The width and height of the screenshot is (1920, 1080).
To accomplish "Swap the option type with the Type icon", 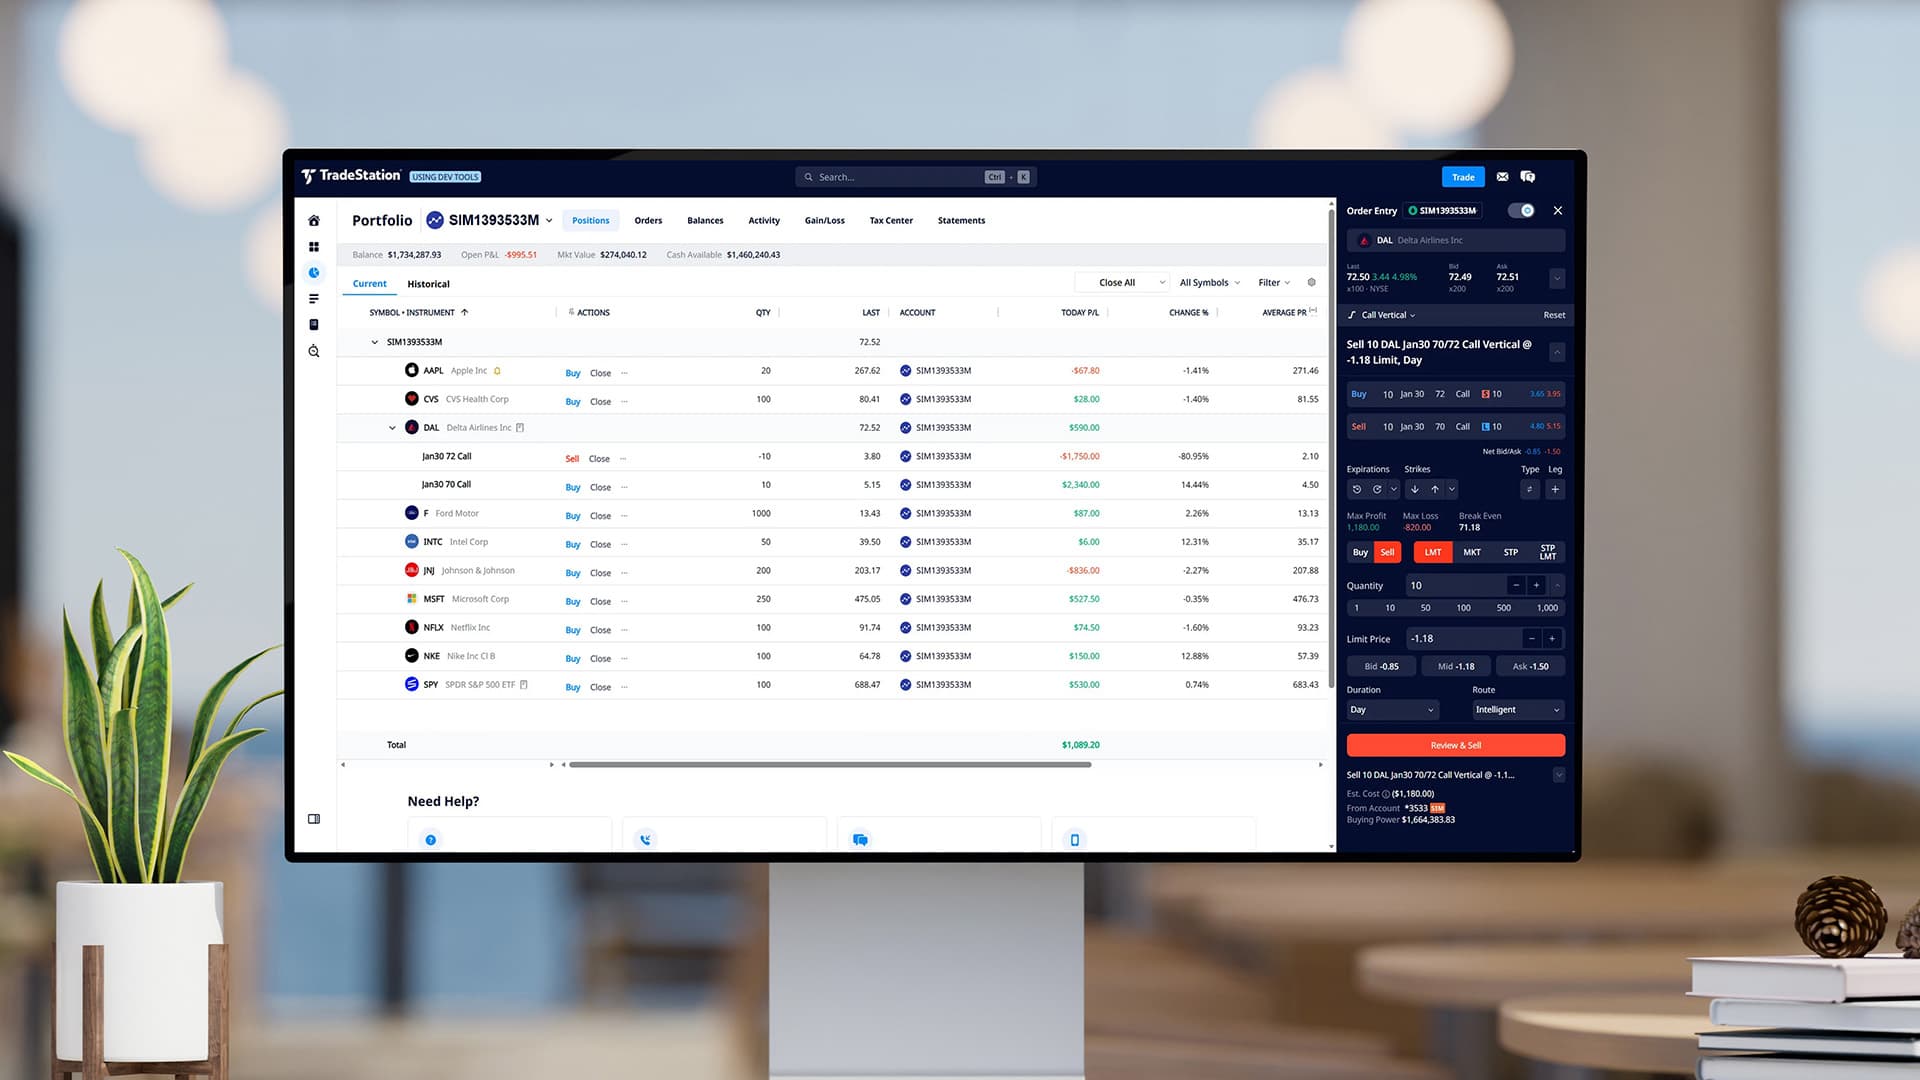I will [1530, 490].
